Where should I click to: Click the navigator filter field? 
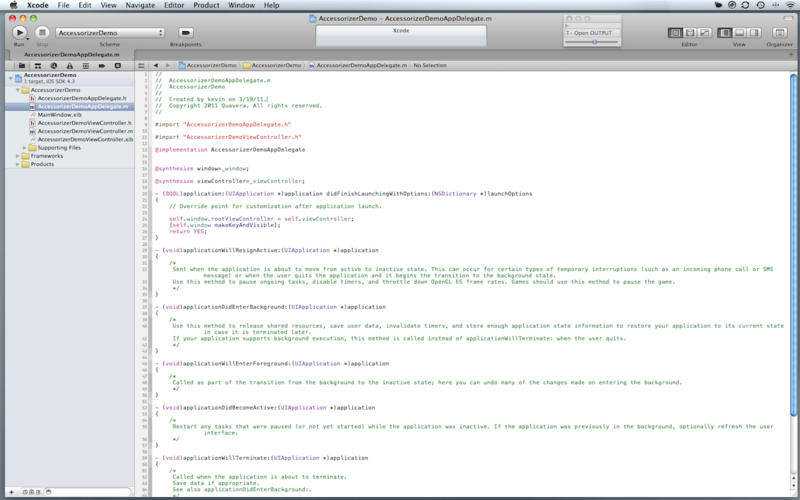pyautogui.click(x=89, y=492)
